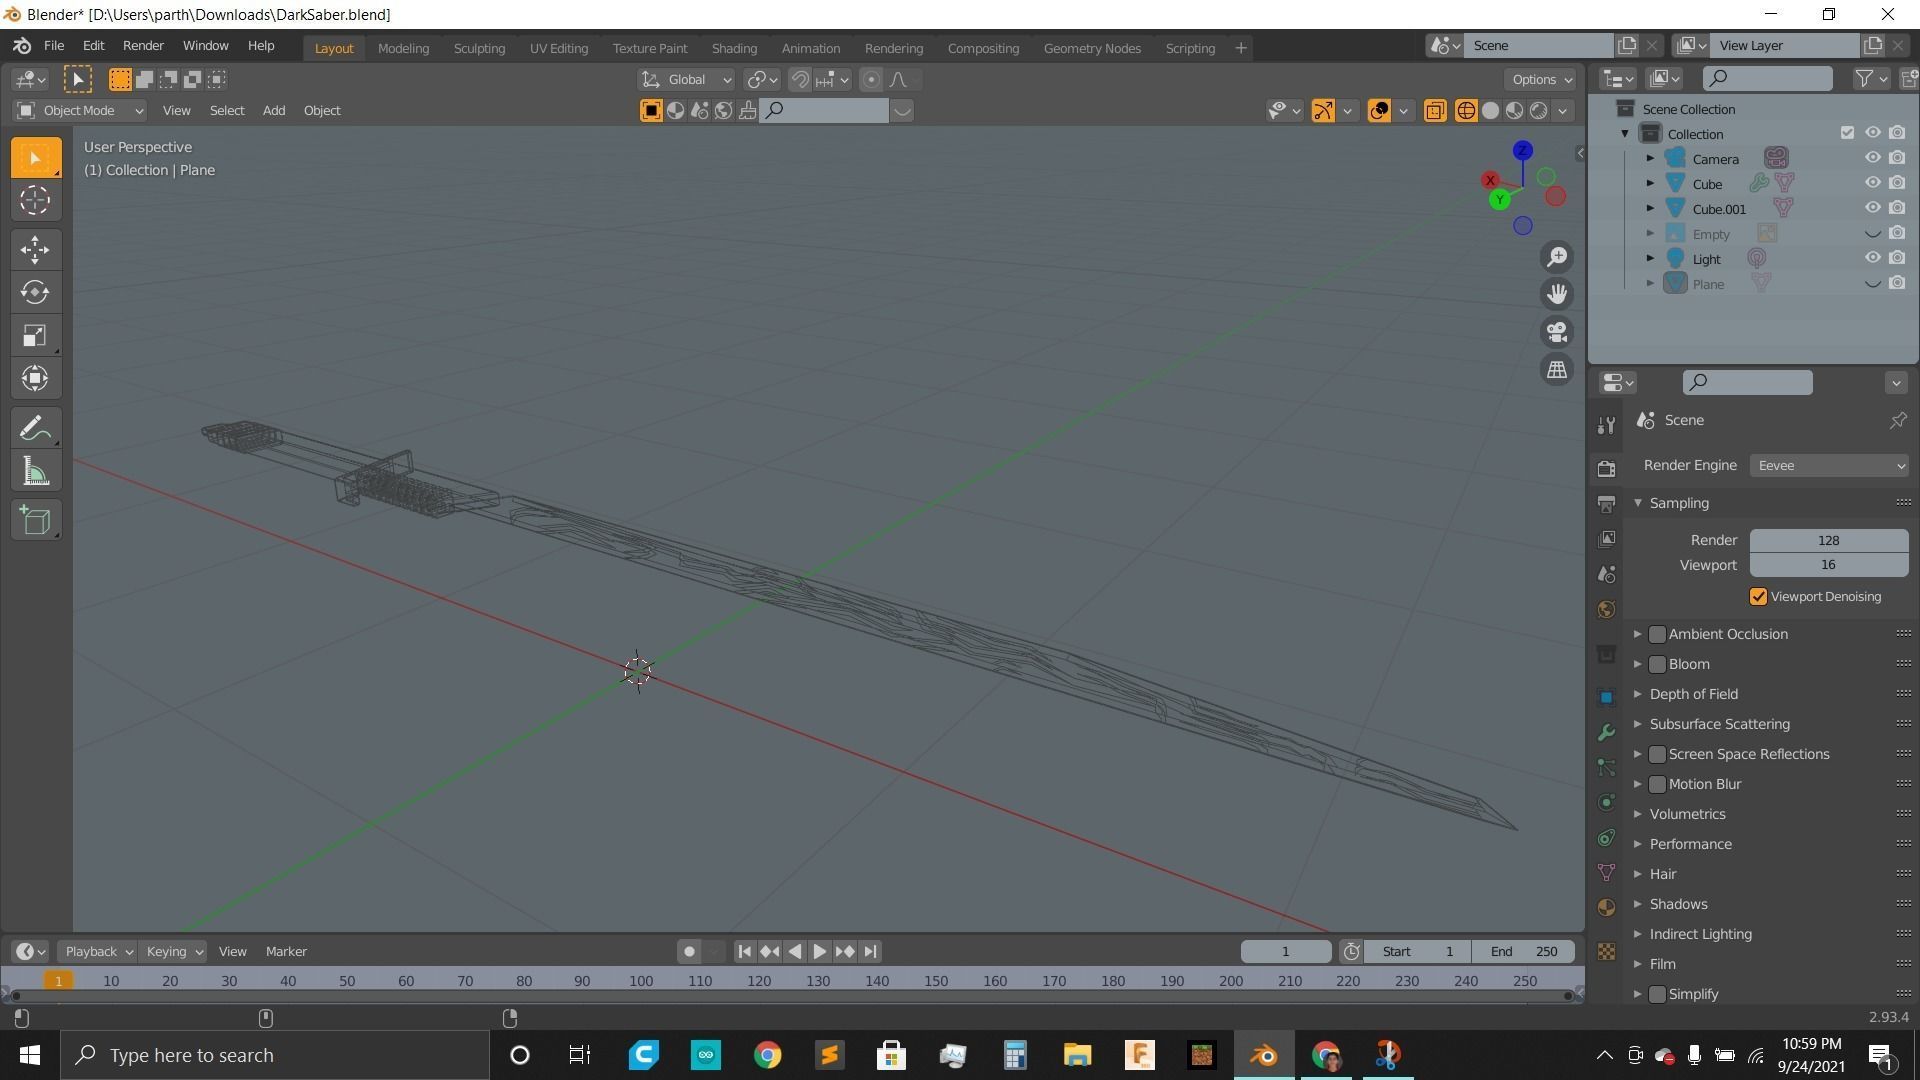Disable Viewport Denoising checkbox
The image size is (1920, 1080).
tap(1758, 597)
